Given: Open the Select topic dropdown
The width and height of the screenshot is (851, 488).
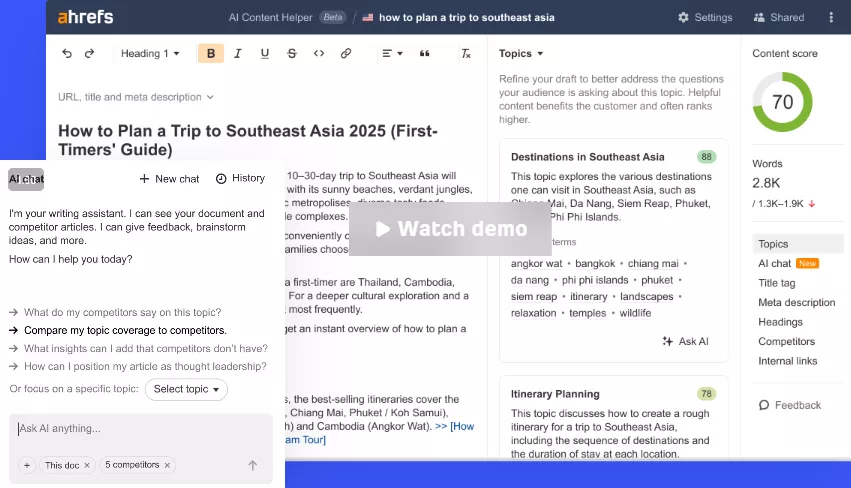Looking at the screenshot, I should 186,389.
